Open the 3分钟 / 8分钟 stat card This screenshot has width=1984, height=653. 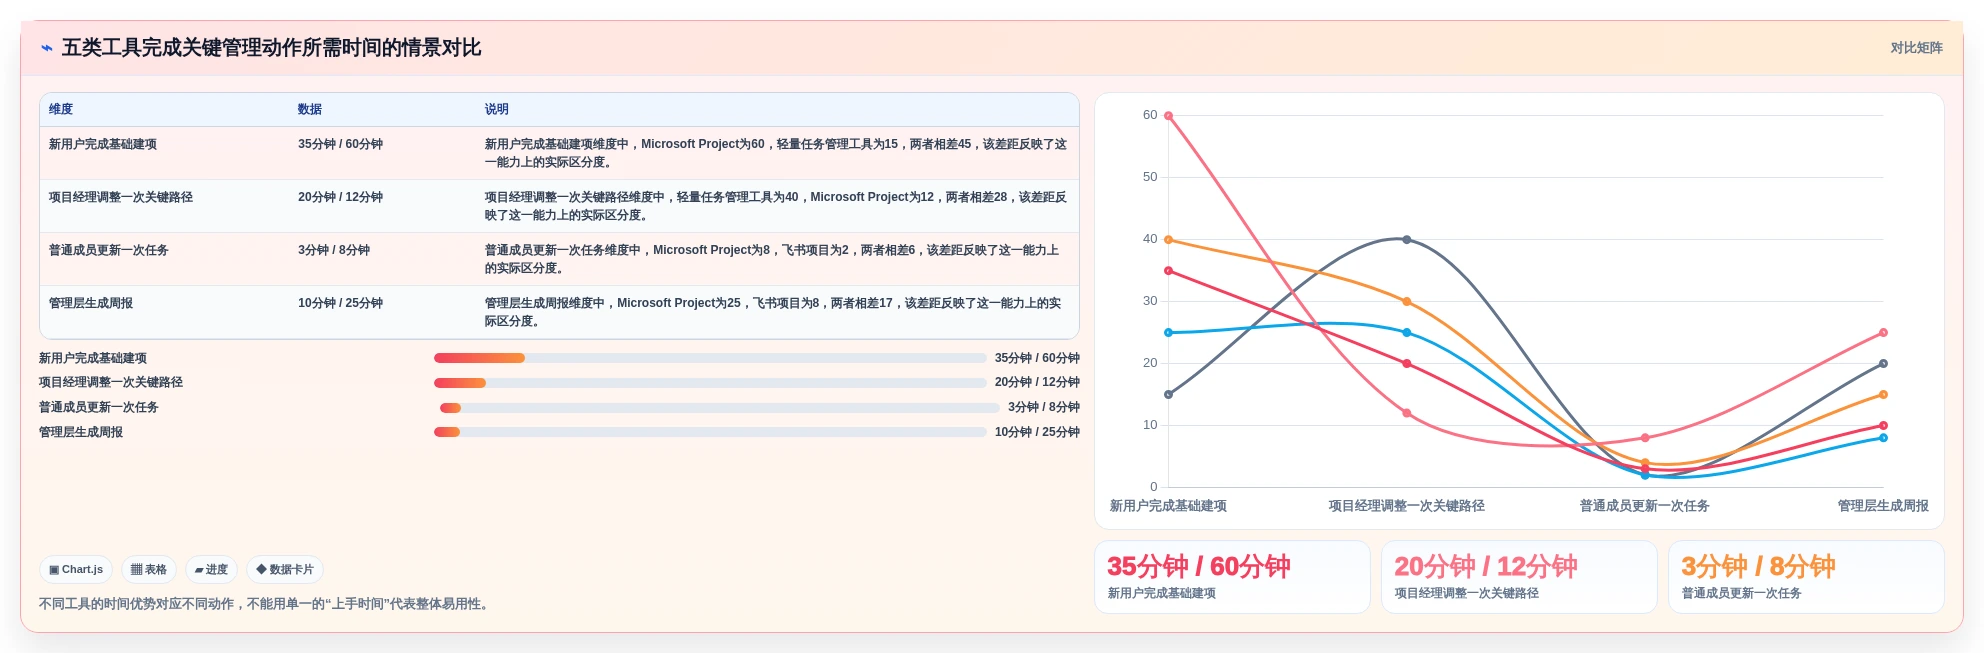coord(1806,577)
